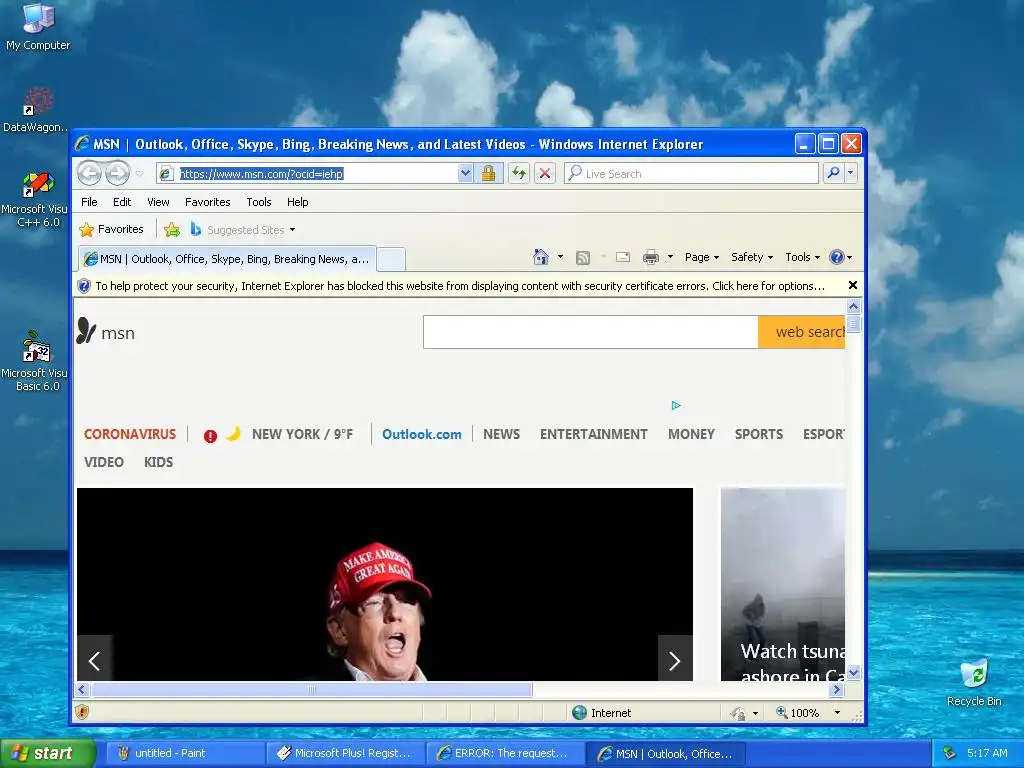This screenshot has height=768, width=1024.
Task: Expand the search provider dropdown arrow
Action: (x=850, y=173)
